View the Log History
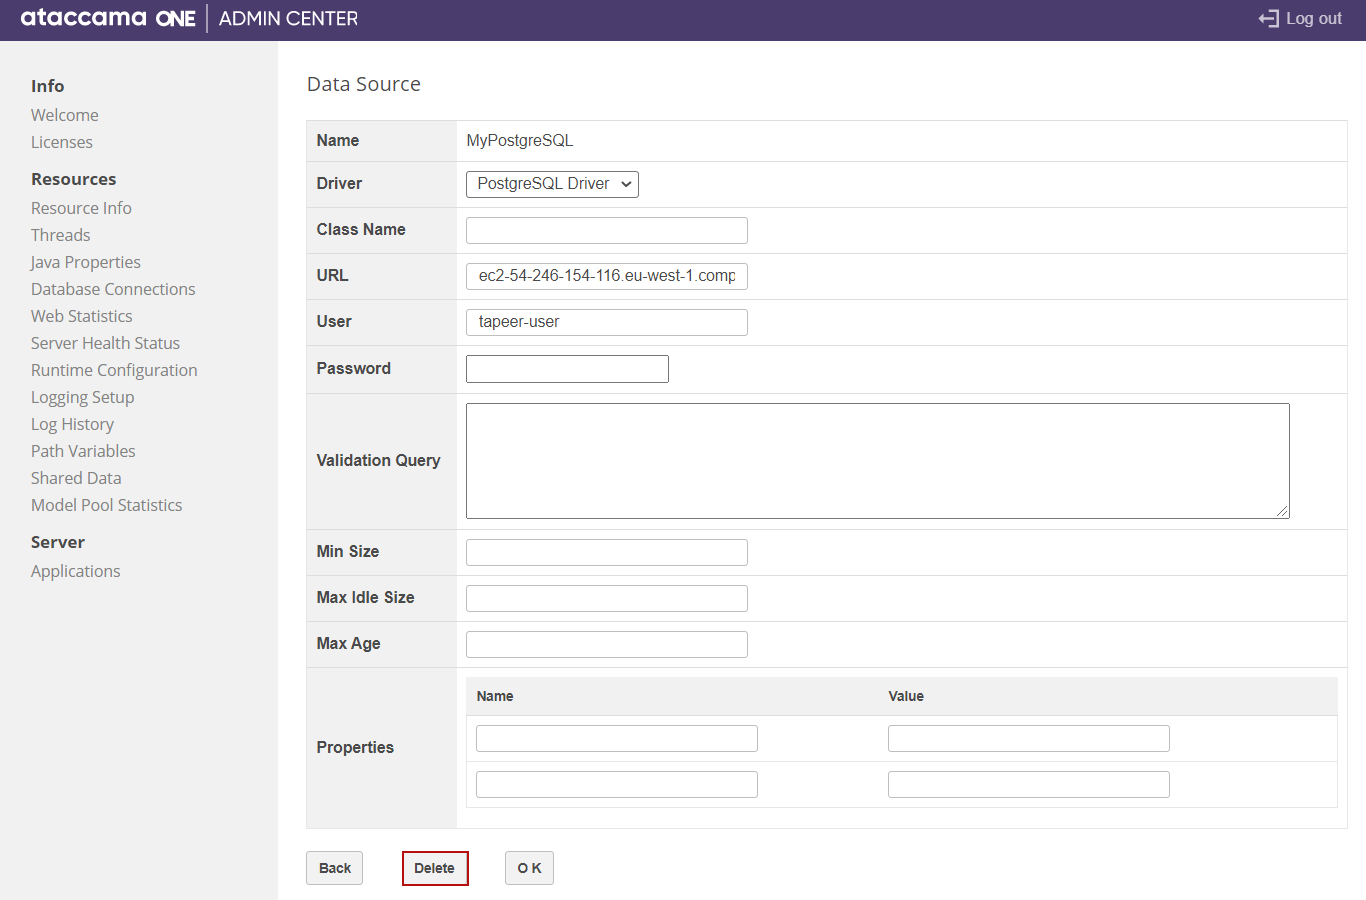This screenshot has width=1366, height=900. [72, 424]
